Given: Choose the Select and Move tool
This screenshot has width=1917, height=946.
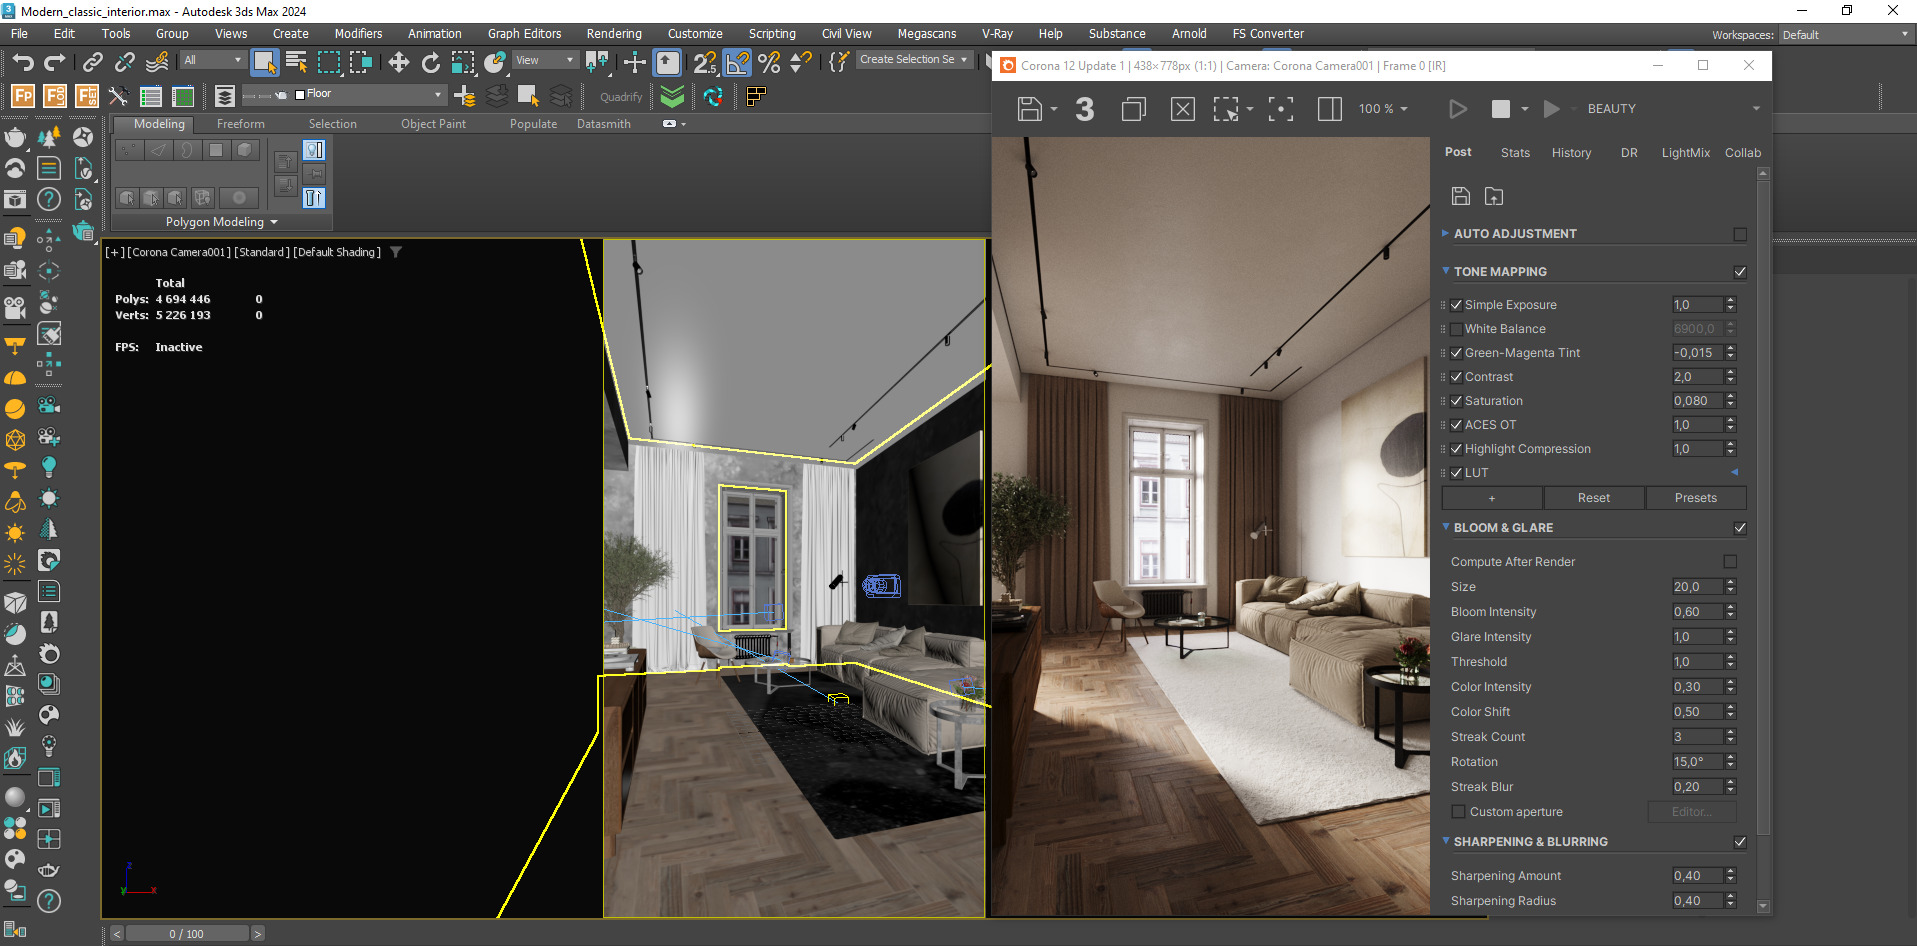Looking at the screenshot, I should 399,63.
